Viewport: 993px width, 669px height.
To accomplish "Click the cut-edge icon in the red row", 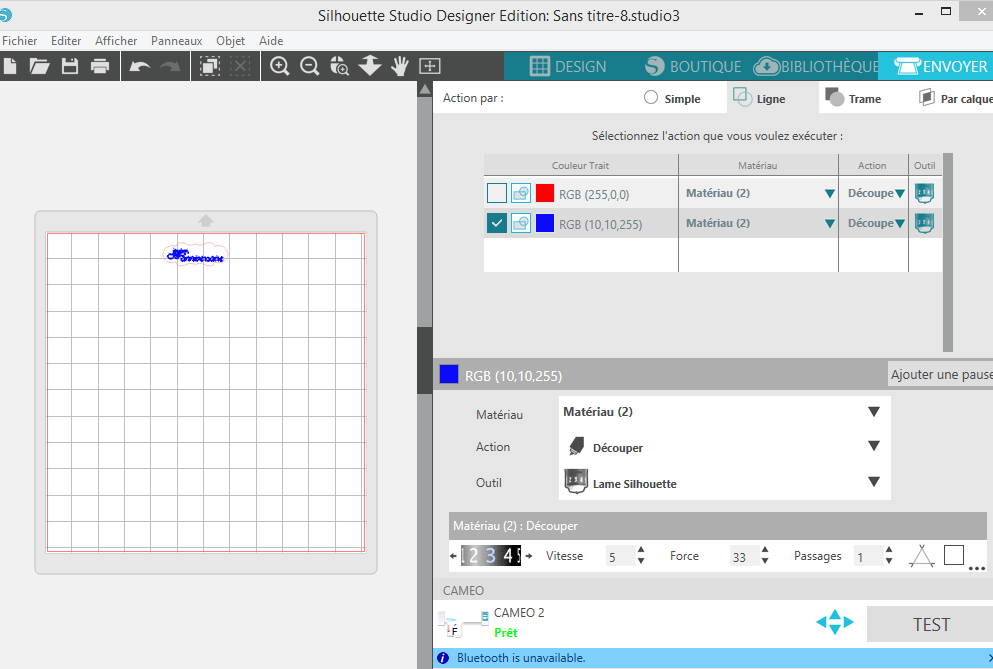I will (521, 193).
